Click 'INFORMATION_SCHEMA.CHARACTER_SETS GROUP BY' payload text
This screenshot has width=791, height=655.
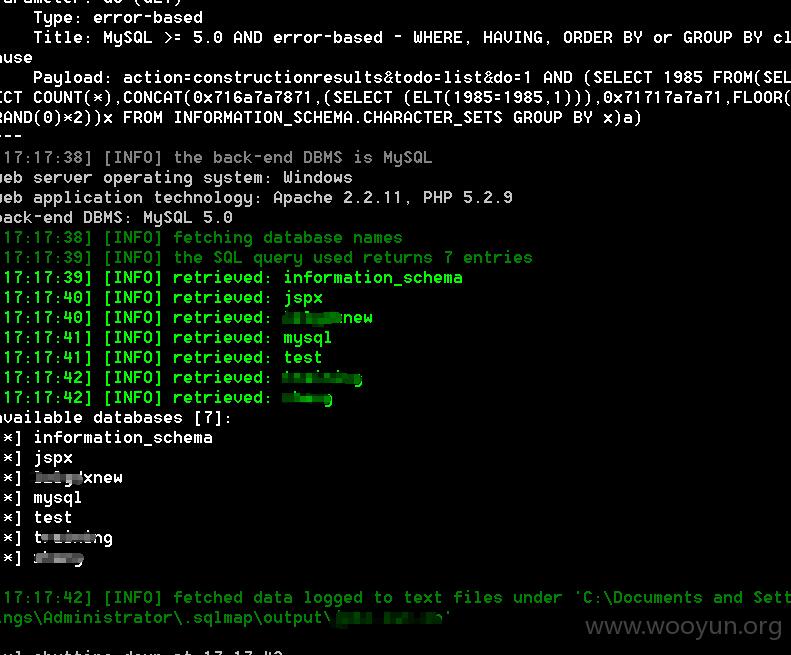pos(383,118)
